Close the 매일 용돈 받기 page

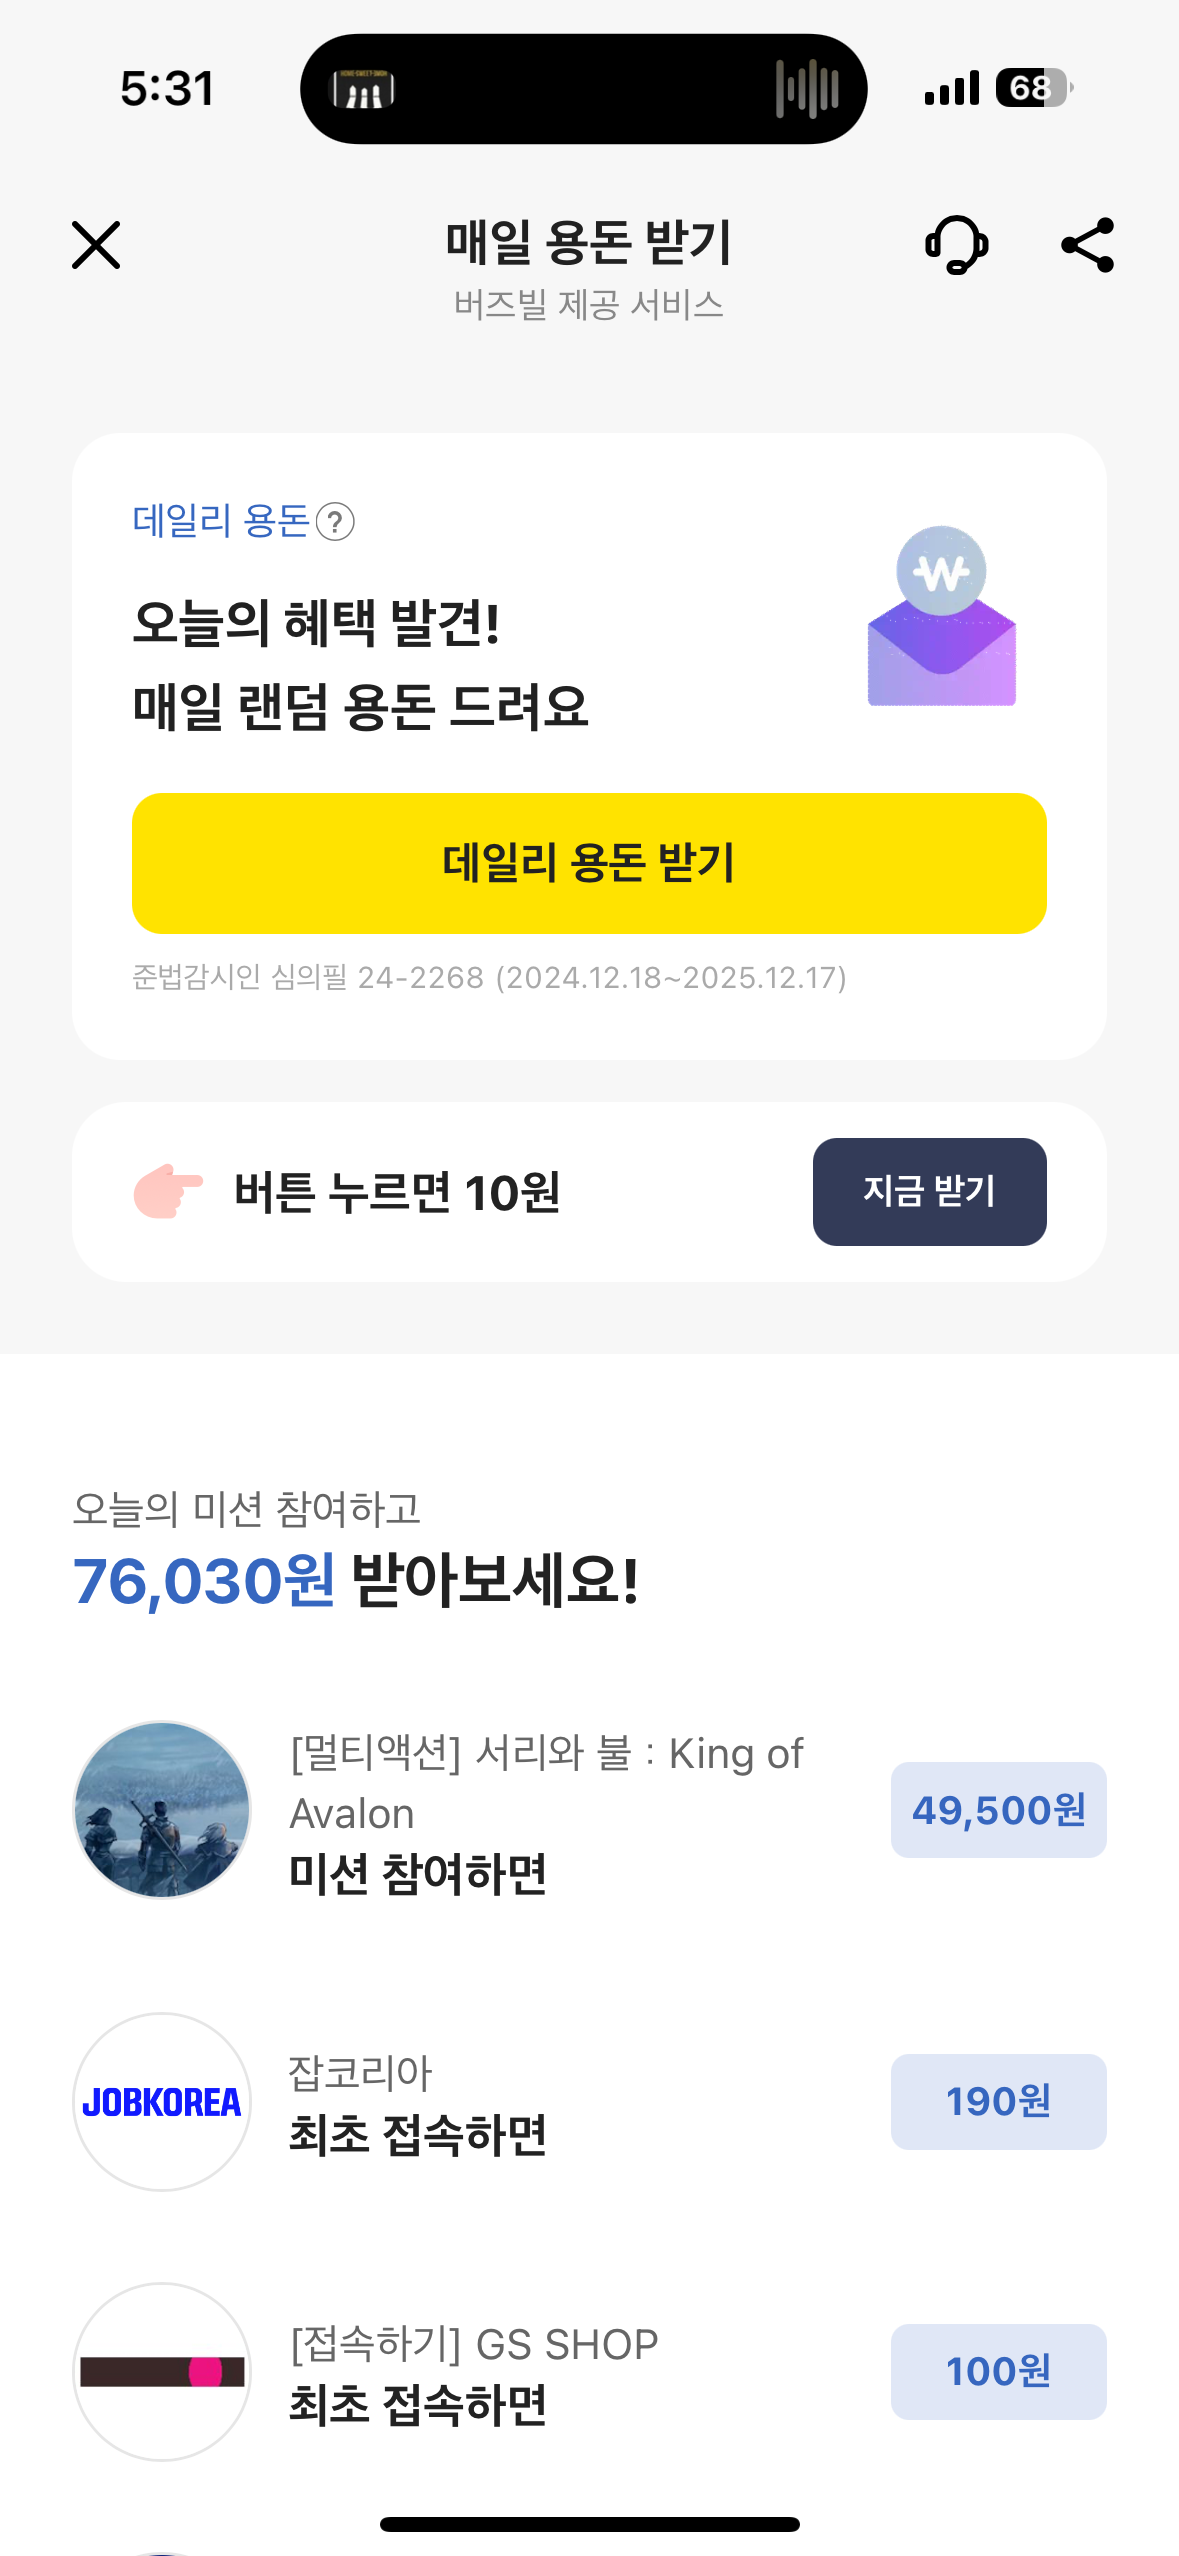pyautogui.click(x=96, y=245)
